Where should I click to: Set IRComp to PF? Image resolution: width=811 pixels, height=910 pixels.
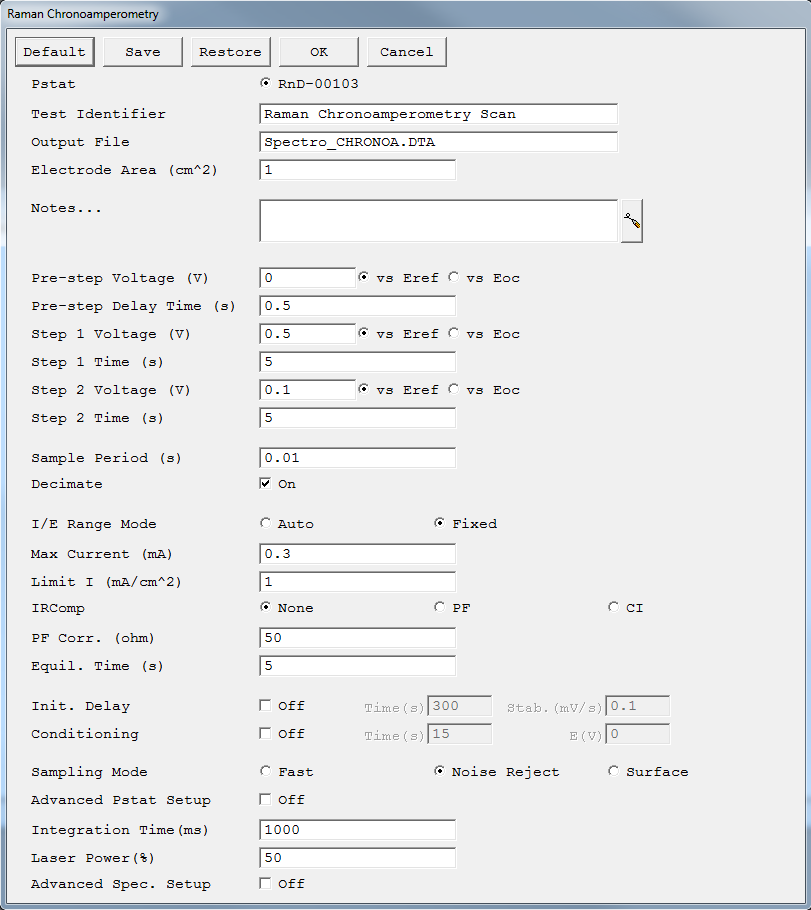tap(439, 606)
